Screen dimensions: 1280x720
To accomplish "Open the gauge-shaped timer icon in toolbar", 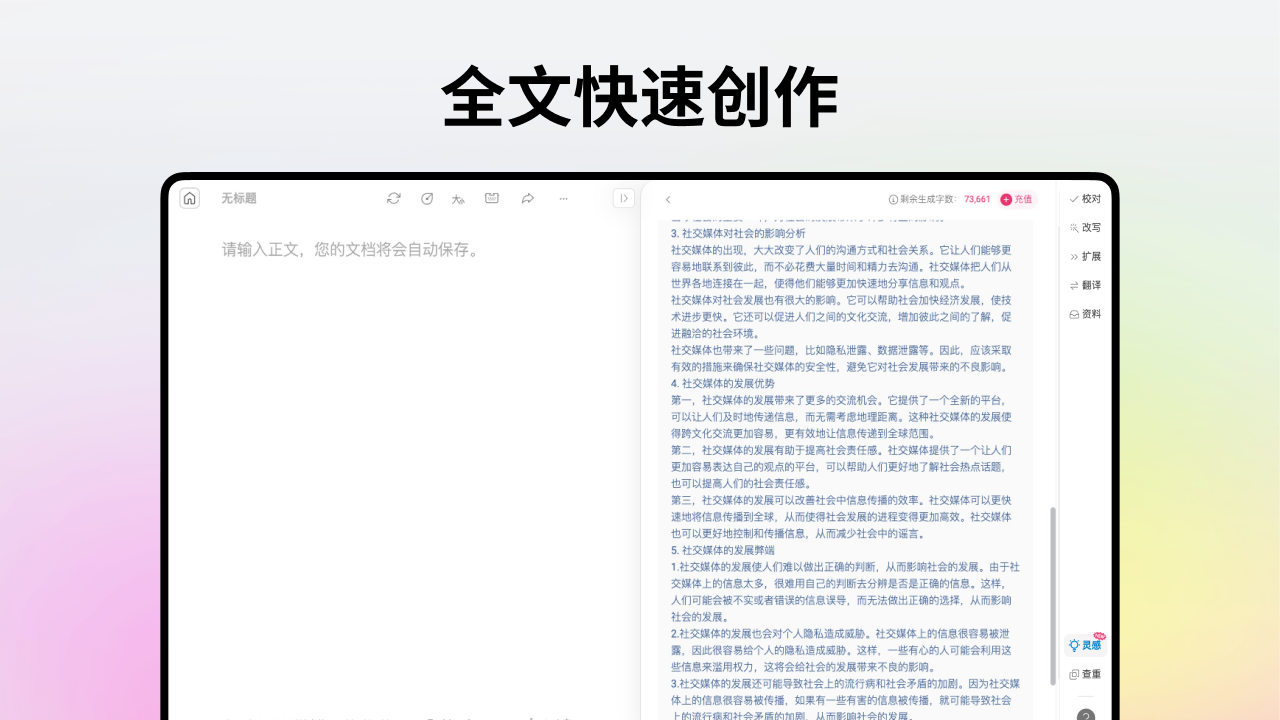I will [x=427, y=198].
